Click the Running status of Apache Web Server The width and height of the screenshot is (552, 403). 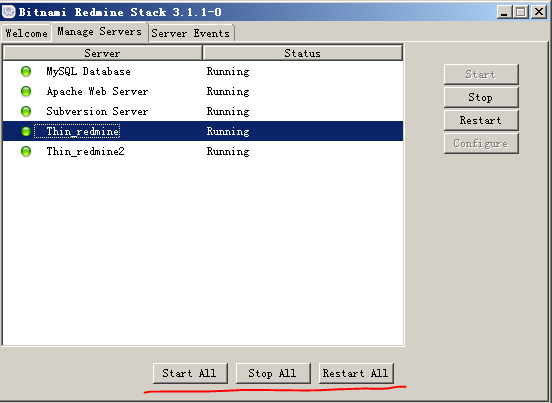pos(228,92)
